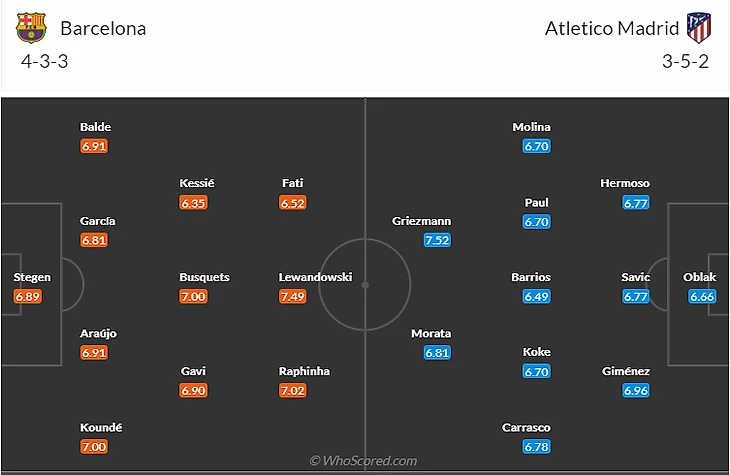Click the WhoScored.com watermark link
This screenshot has height=475, width=730.
364,461
